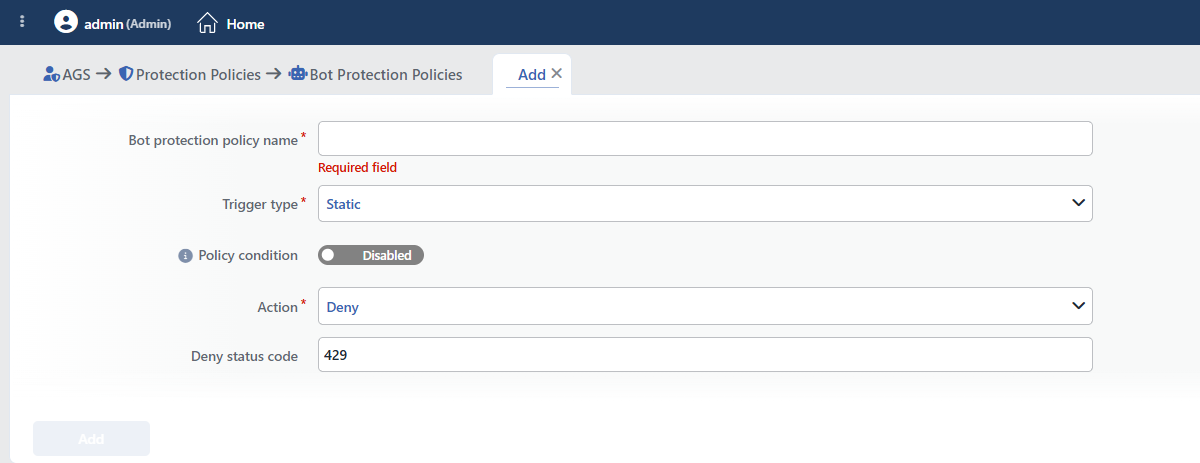The height and width of the screenshot is (463, 1200).
Task: Click the Deny status code label
Action: tap(244, 356)
